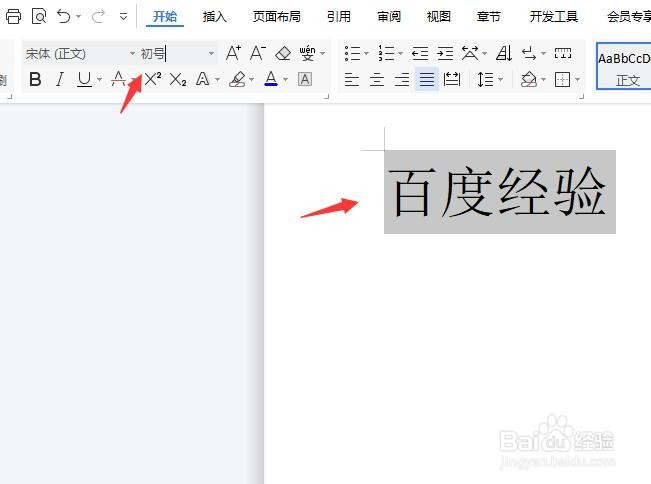The image size is (651, 484).
Task: Toggle superscript X² formatting
Action: pos(153,79)
